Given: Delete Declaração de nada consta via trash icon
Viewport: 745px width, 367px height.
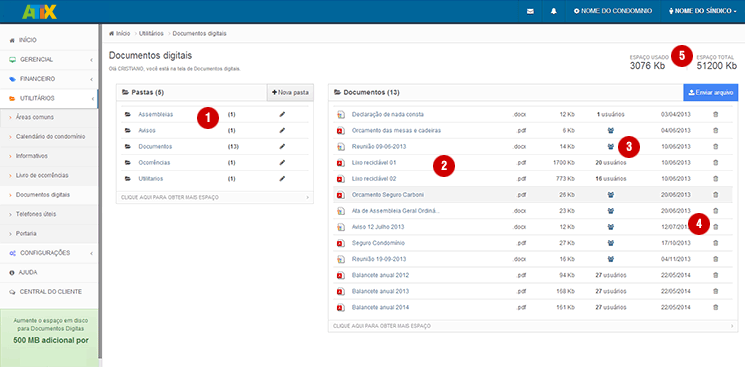Looking at the screenshot, I should (716, 115).
